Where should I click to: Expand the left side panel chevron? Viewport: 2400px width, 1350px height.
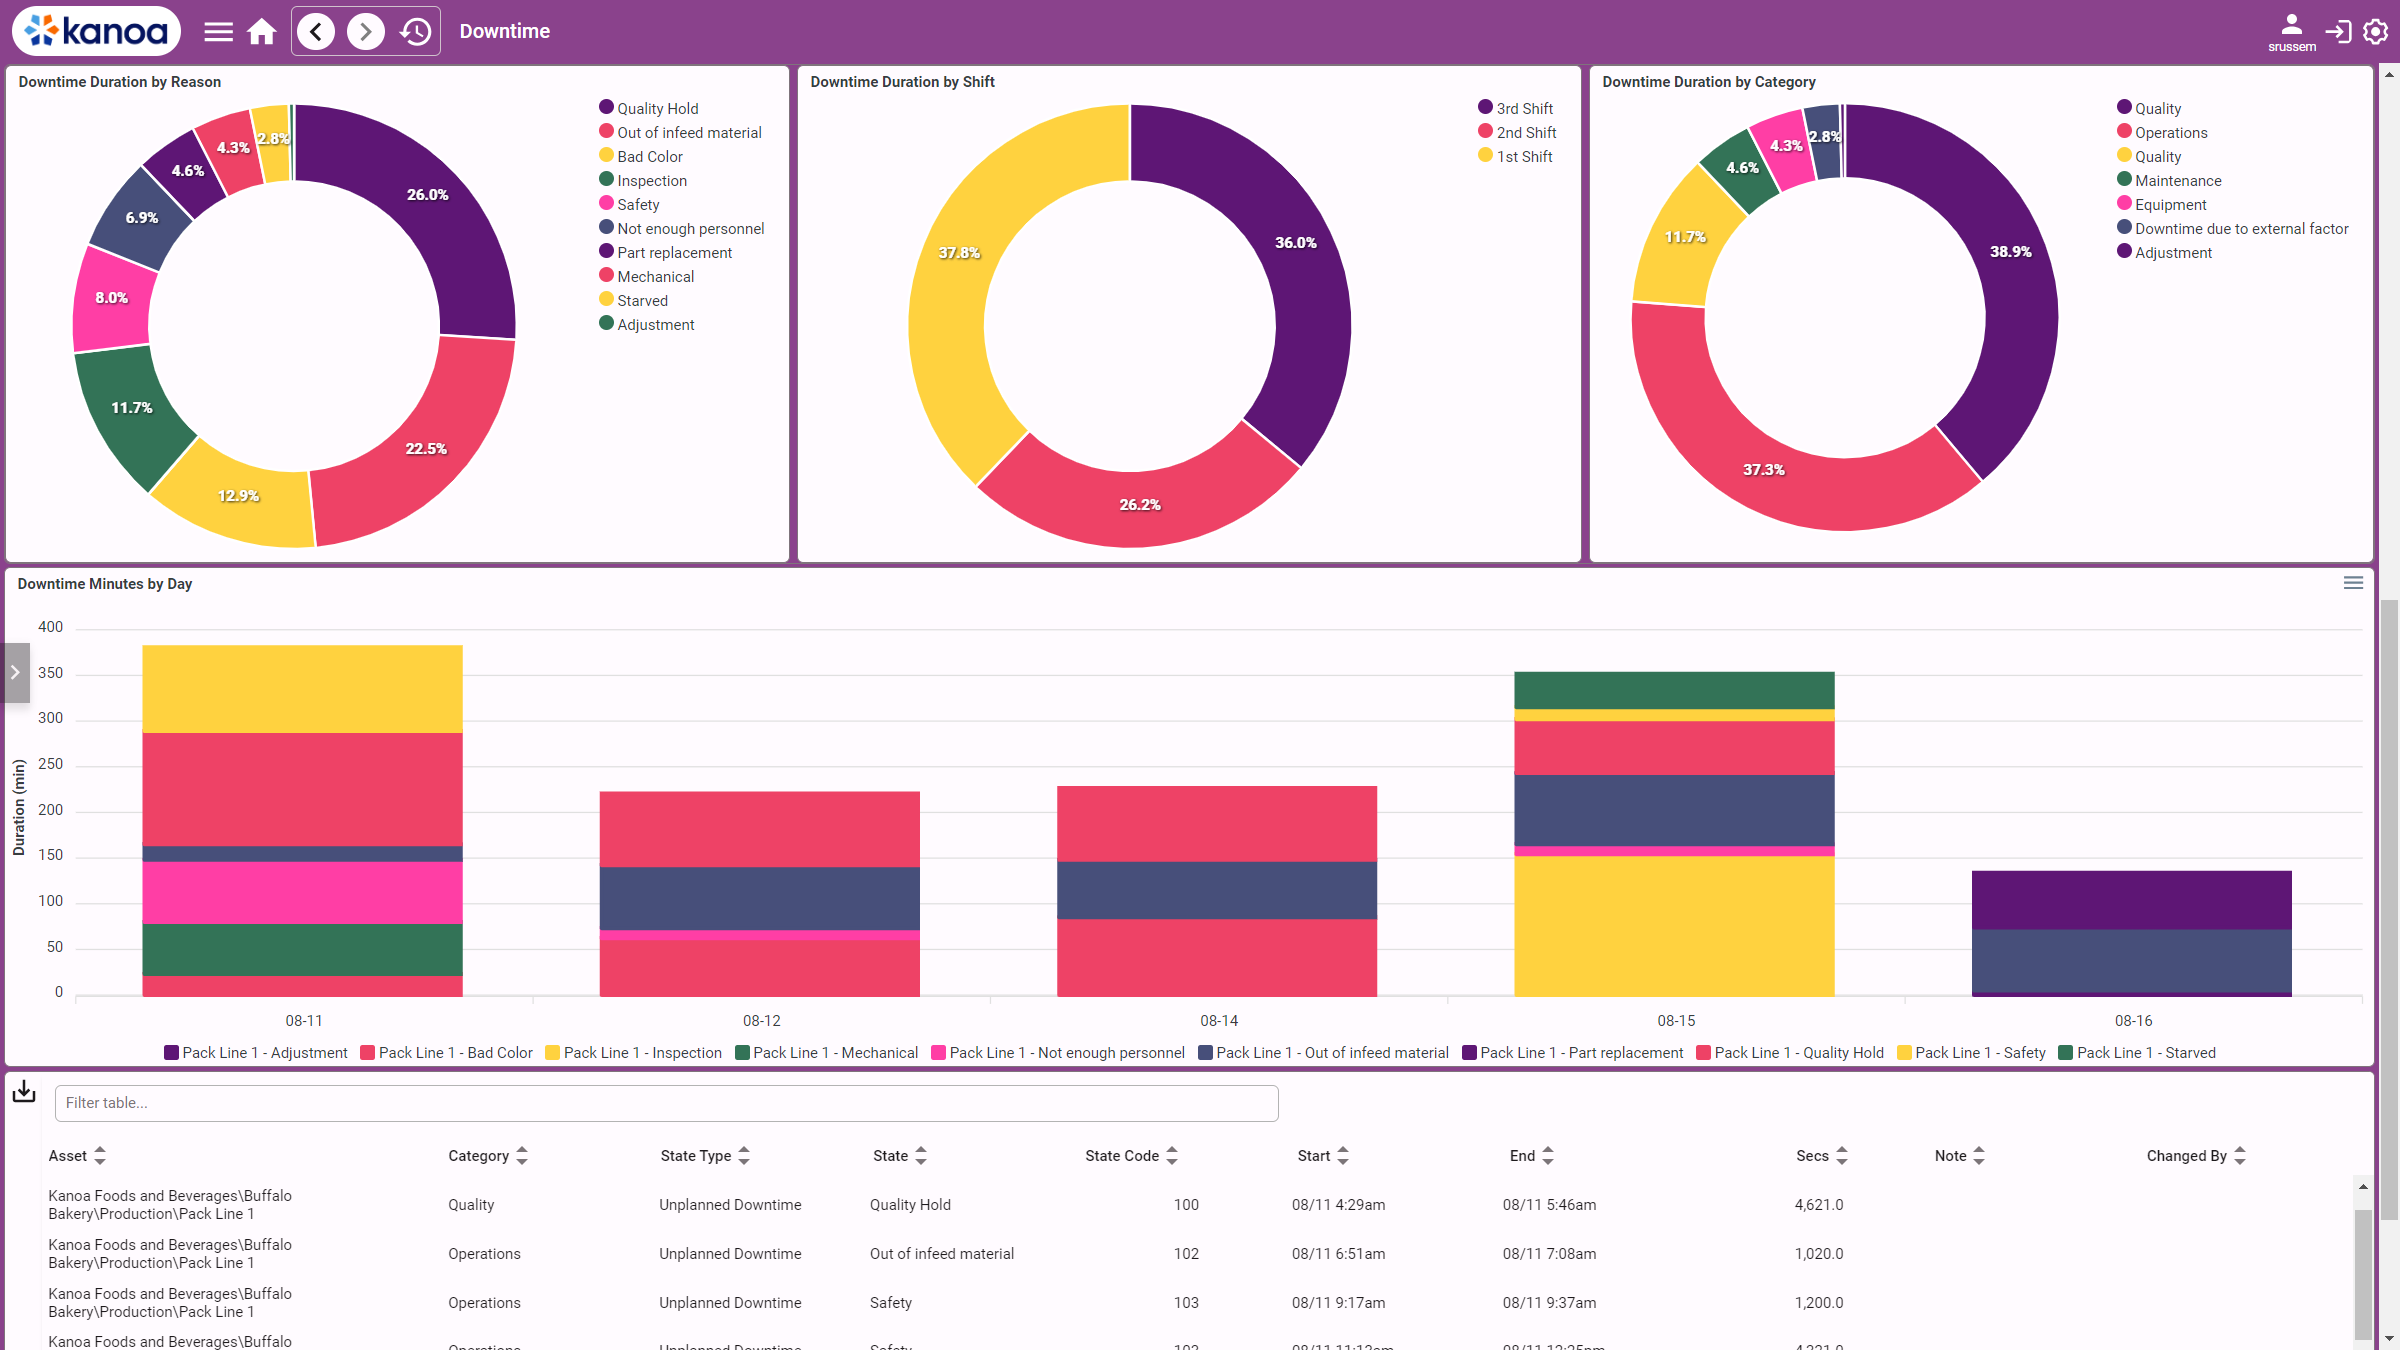[x=15, y=672]
